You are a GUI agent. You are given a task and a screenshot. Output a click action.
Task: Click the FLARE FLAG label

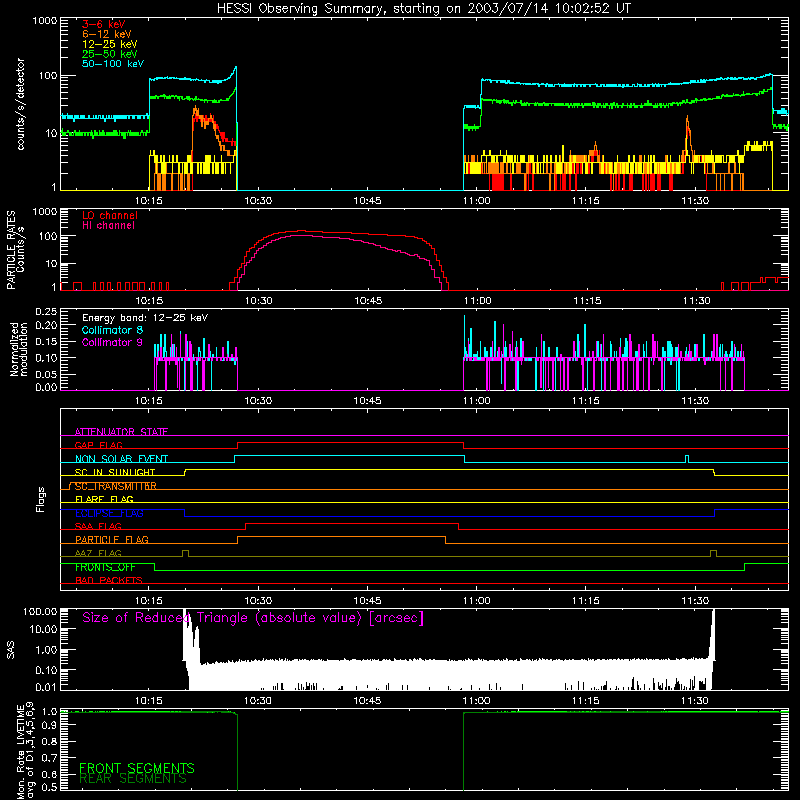click(x=104, y=499)
